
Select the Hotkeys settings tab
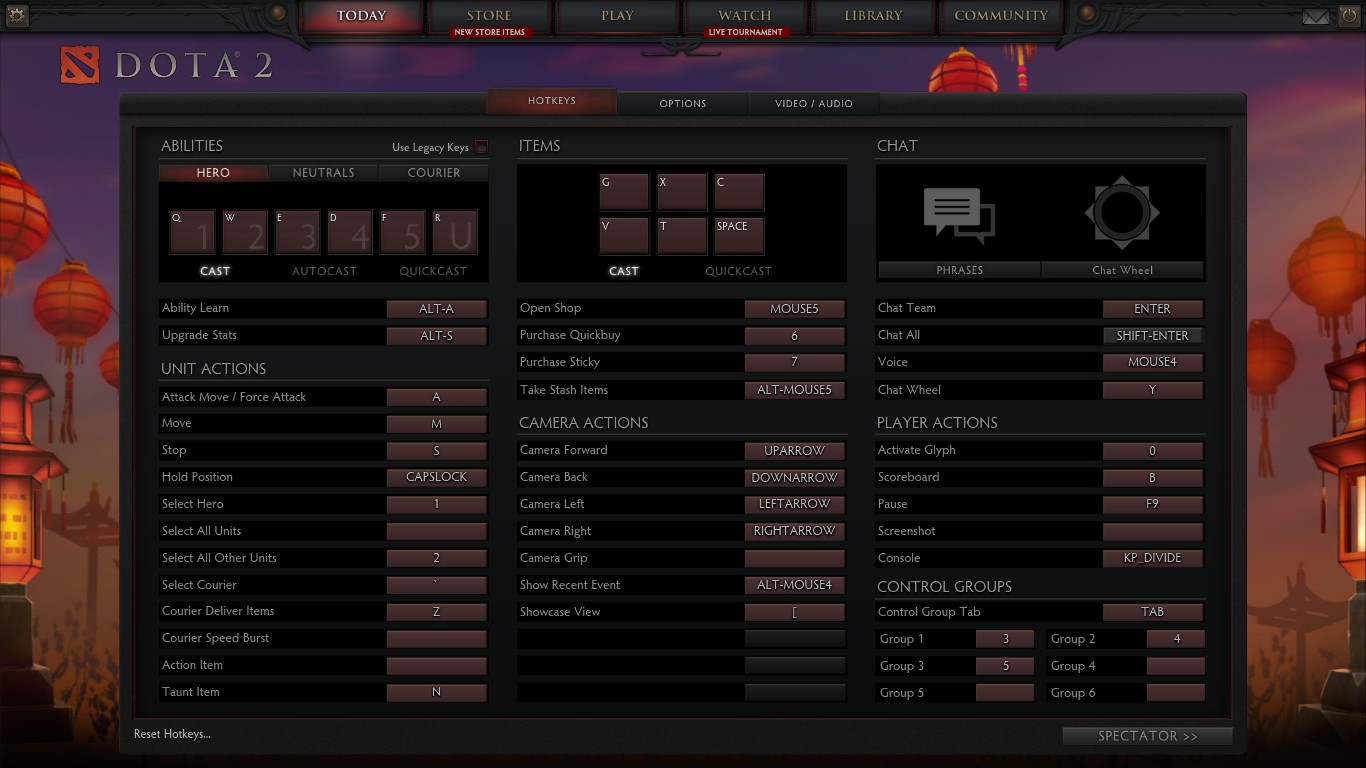click(552, 101)
